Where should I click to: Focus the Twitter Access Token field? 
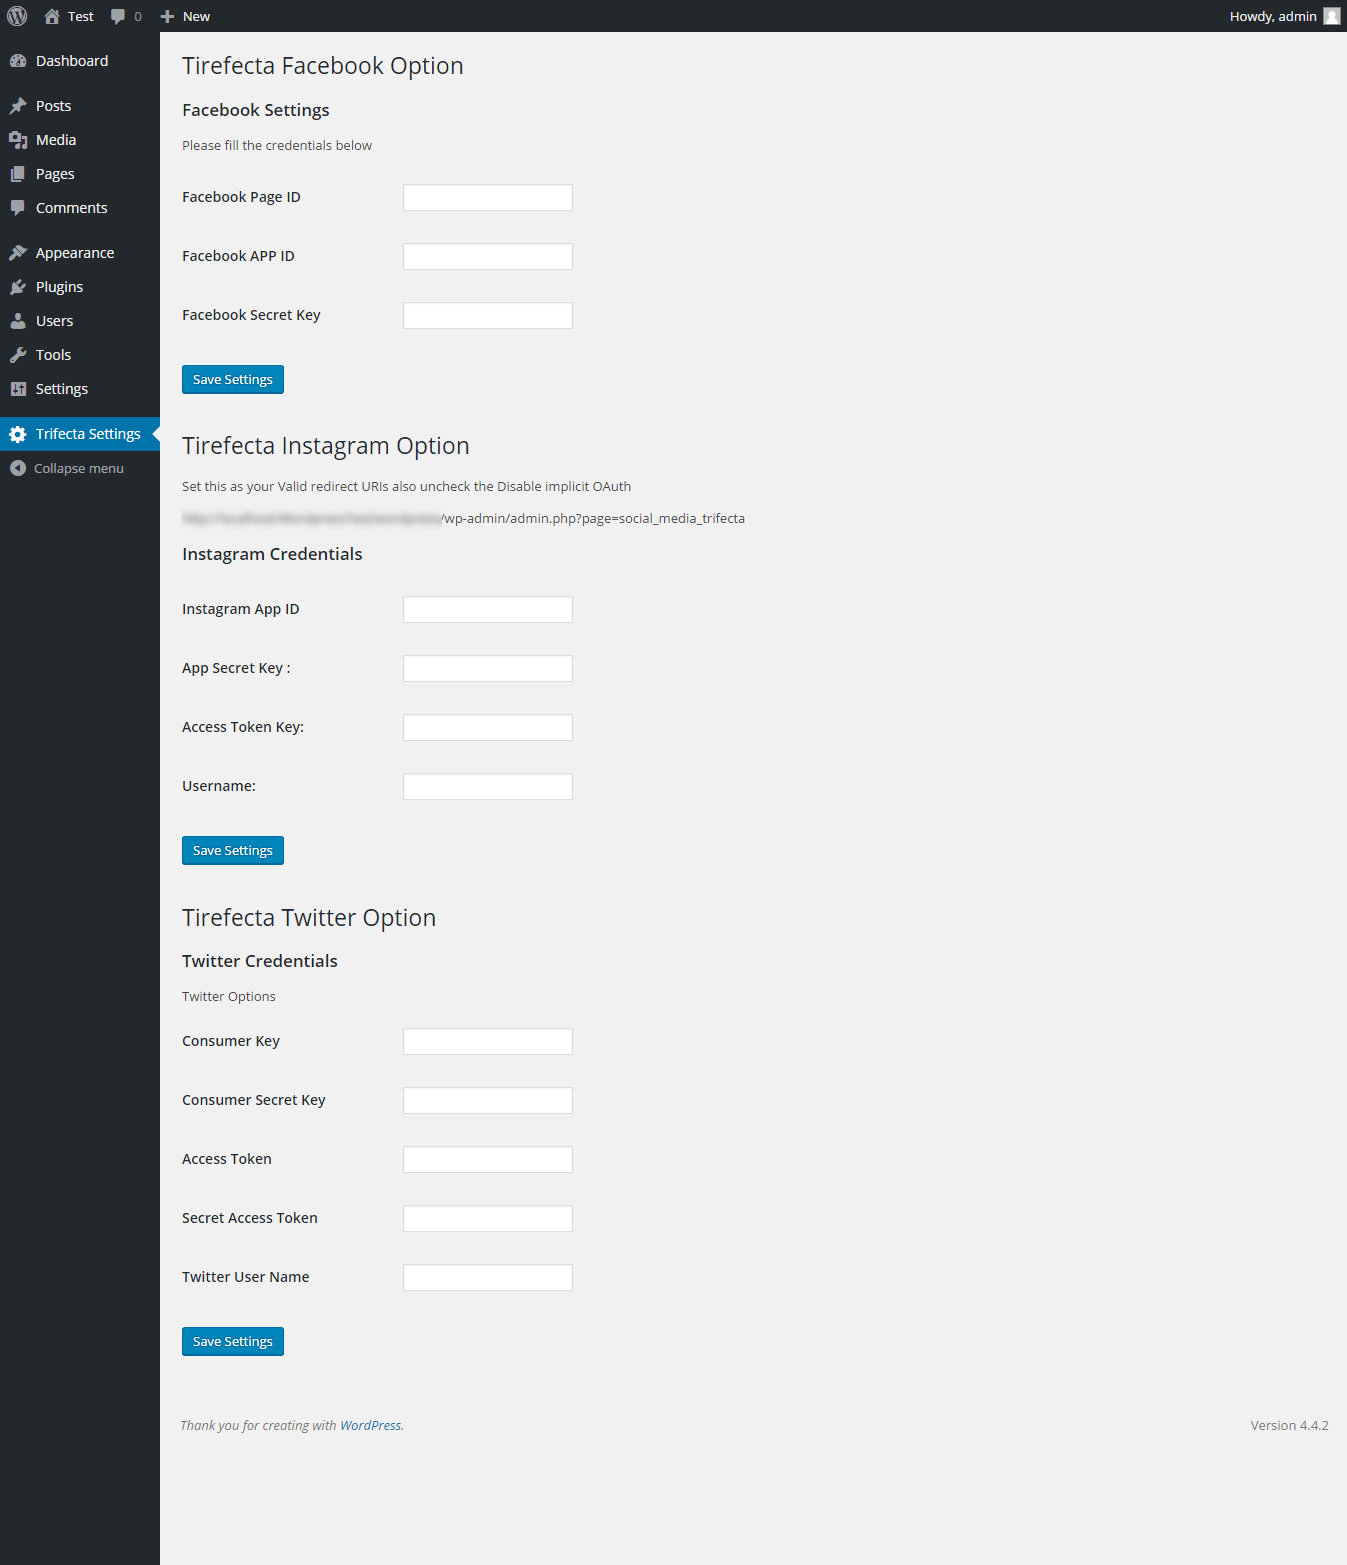488,1160
